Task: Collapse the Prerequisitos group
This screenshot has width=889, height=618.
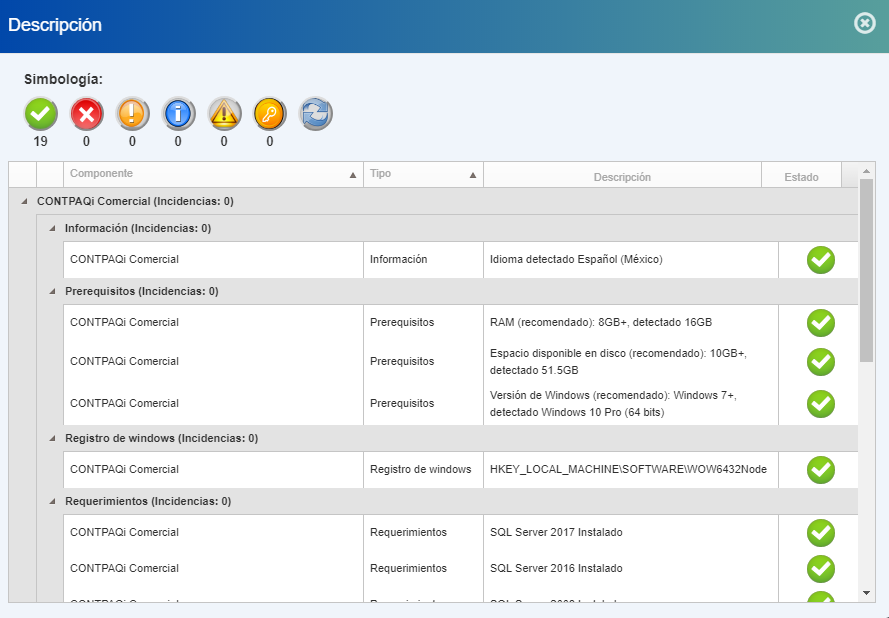Action: click(x=52, y=292)
